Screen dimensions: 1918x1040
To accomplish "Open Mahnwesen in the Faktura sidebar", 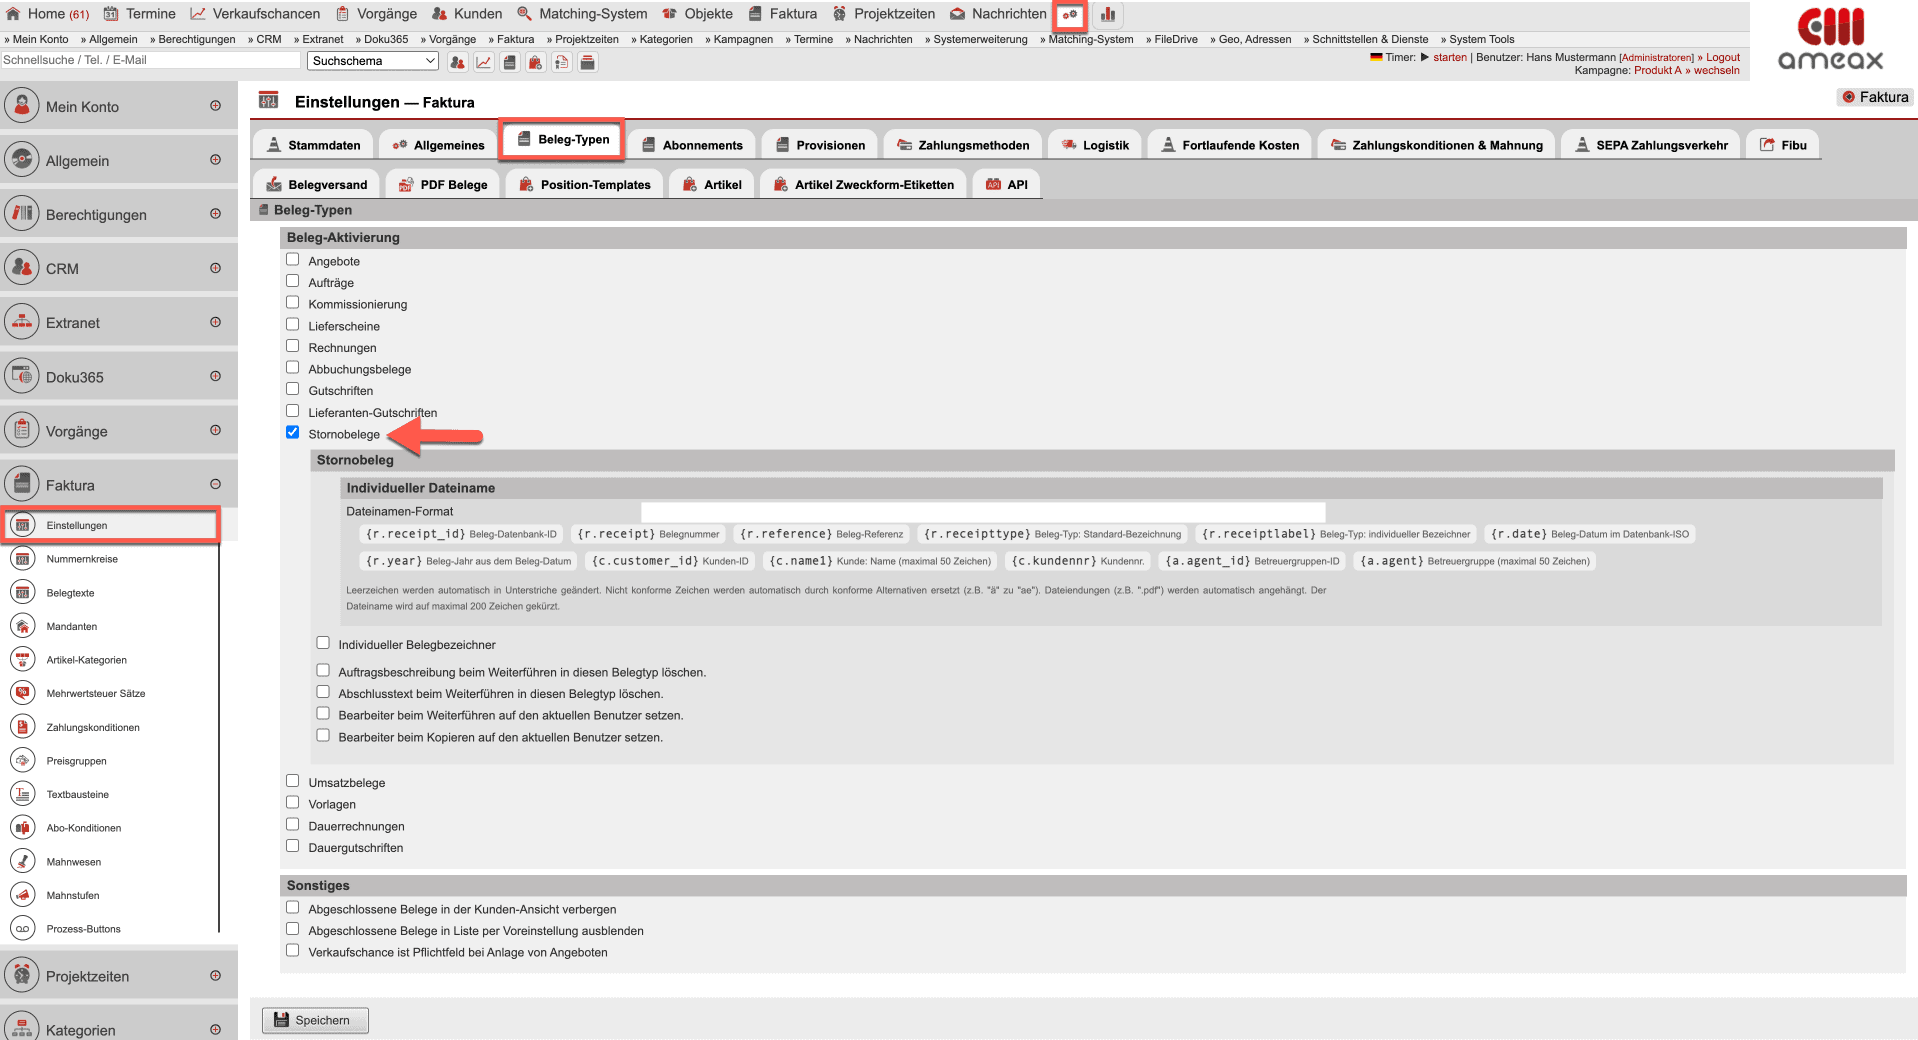I will [x=73, y=862].
